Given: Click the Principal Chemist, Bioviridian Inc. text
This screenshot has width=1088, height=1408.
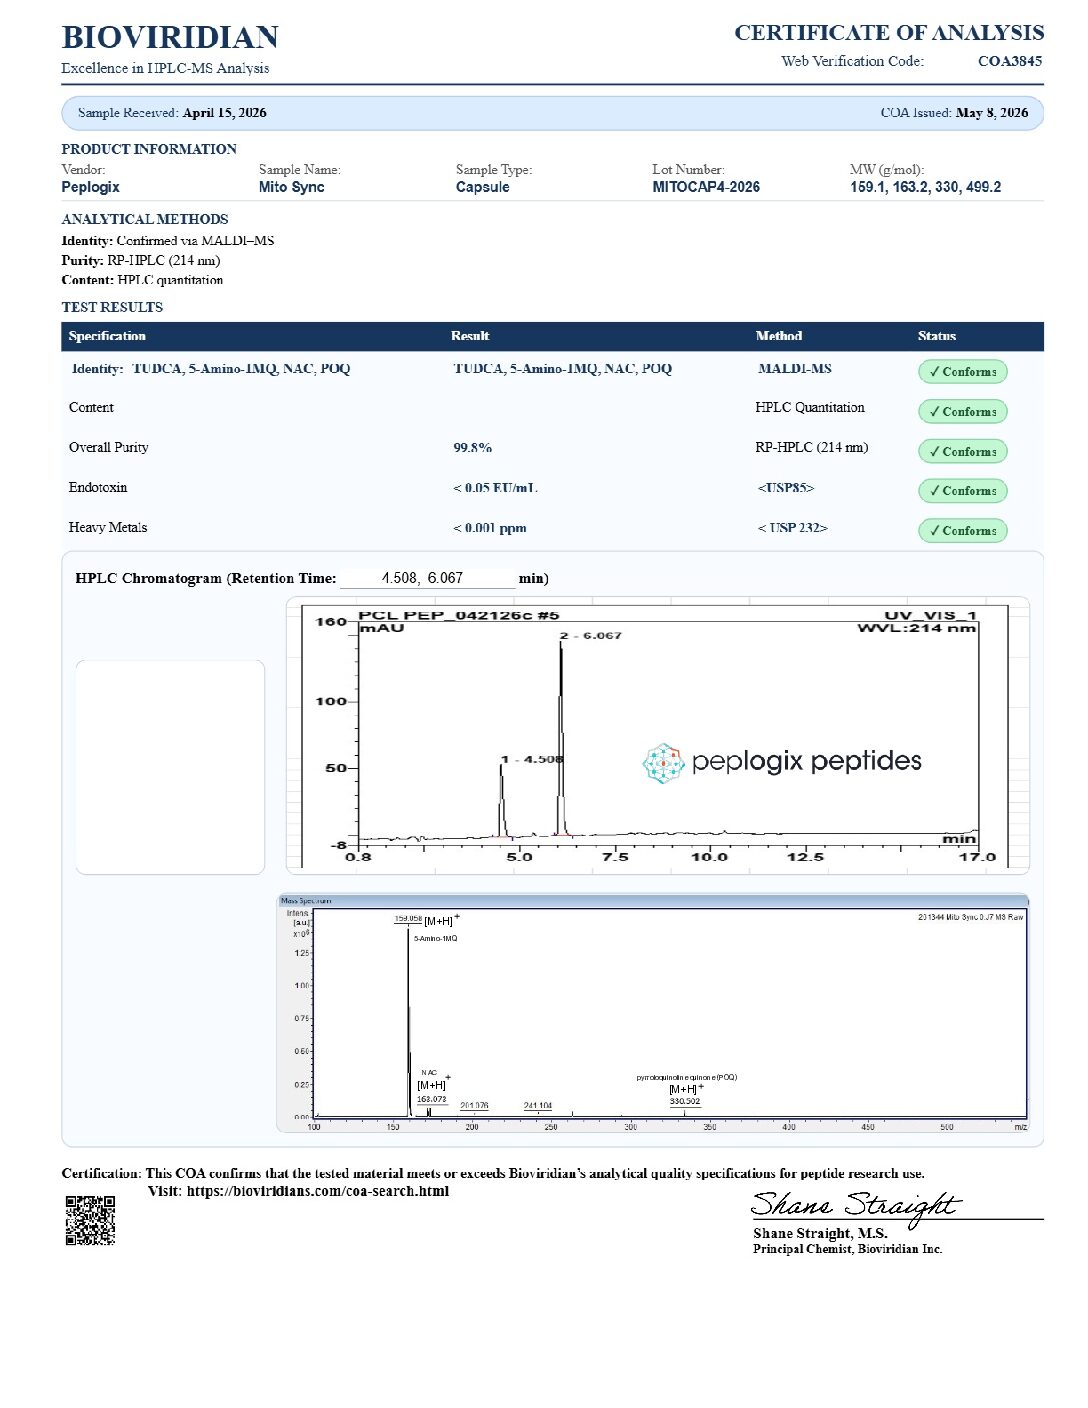Looking at the screenshot, I should click(x=848, y=1249).
